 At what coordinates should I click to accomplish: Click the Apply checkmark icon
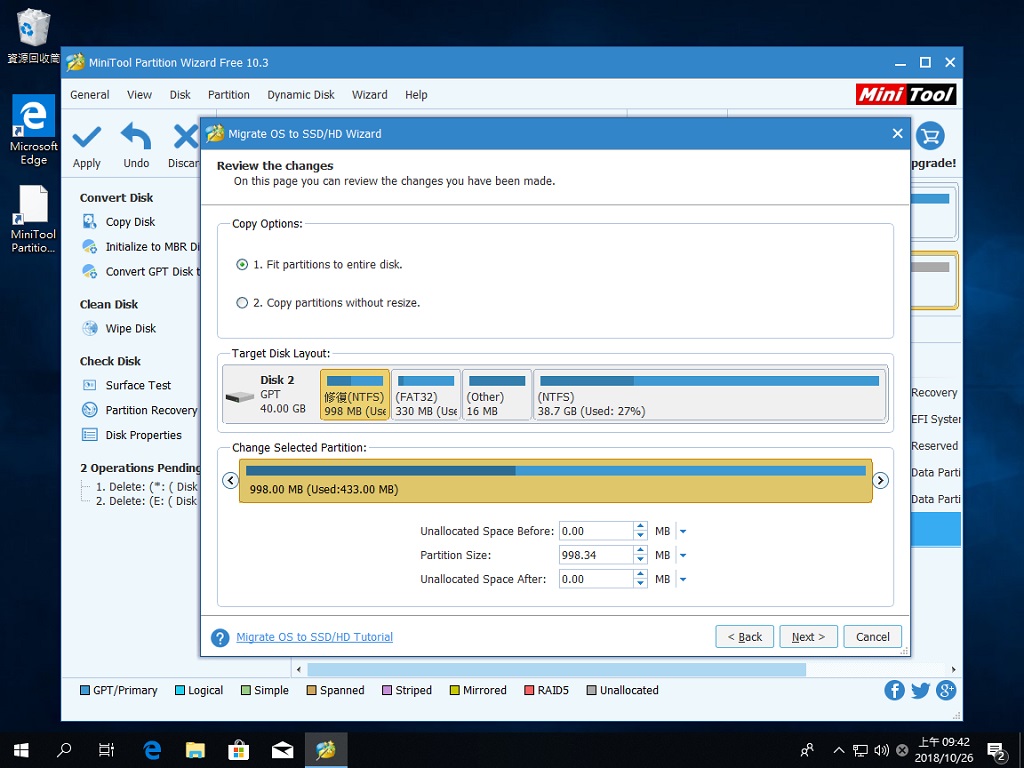(x=87, y=137)
